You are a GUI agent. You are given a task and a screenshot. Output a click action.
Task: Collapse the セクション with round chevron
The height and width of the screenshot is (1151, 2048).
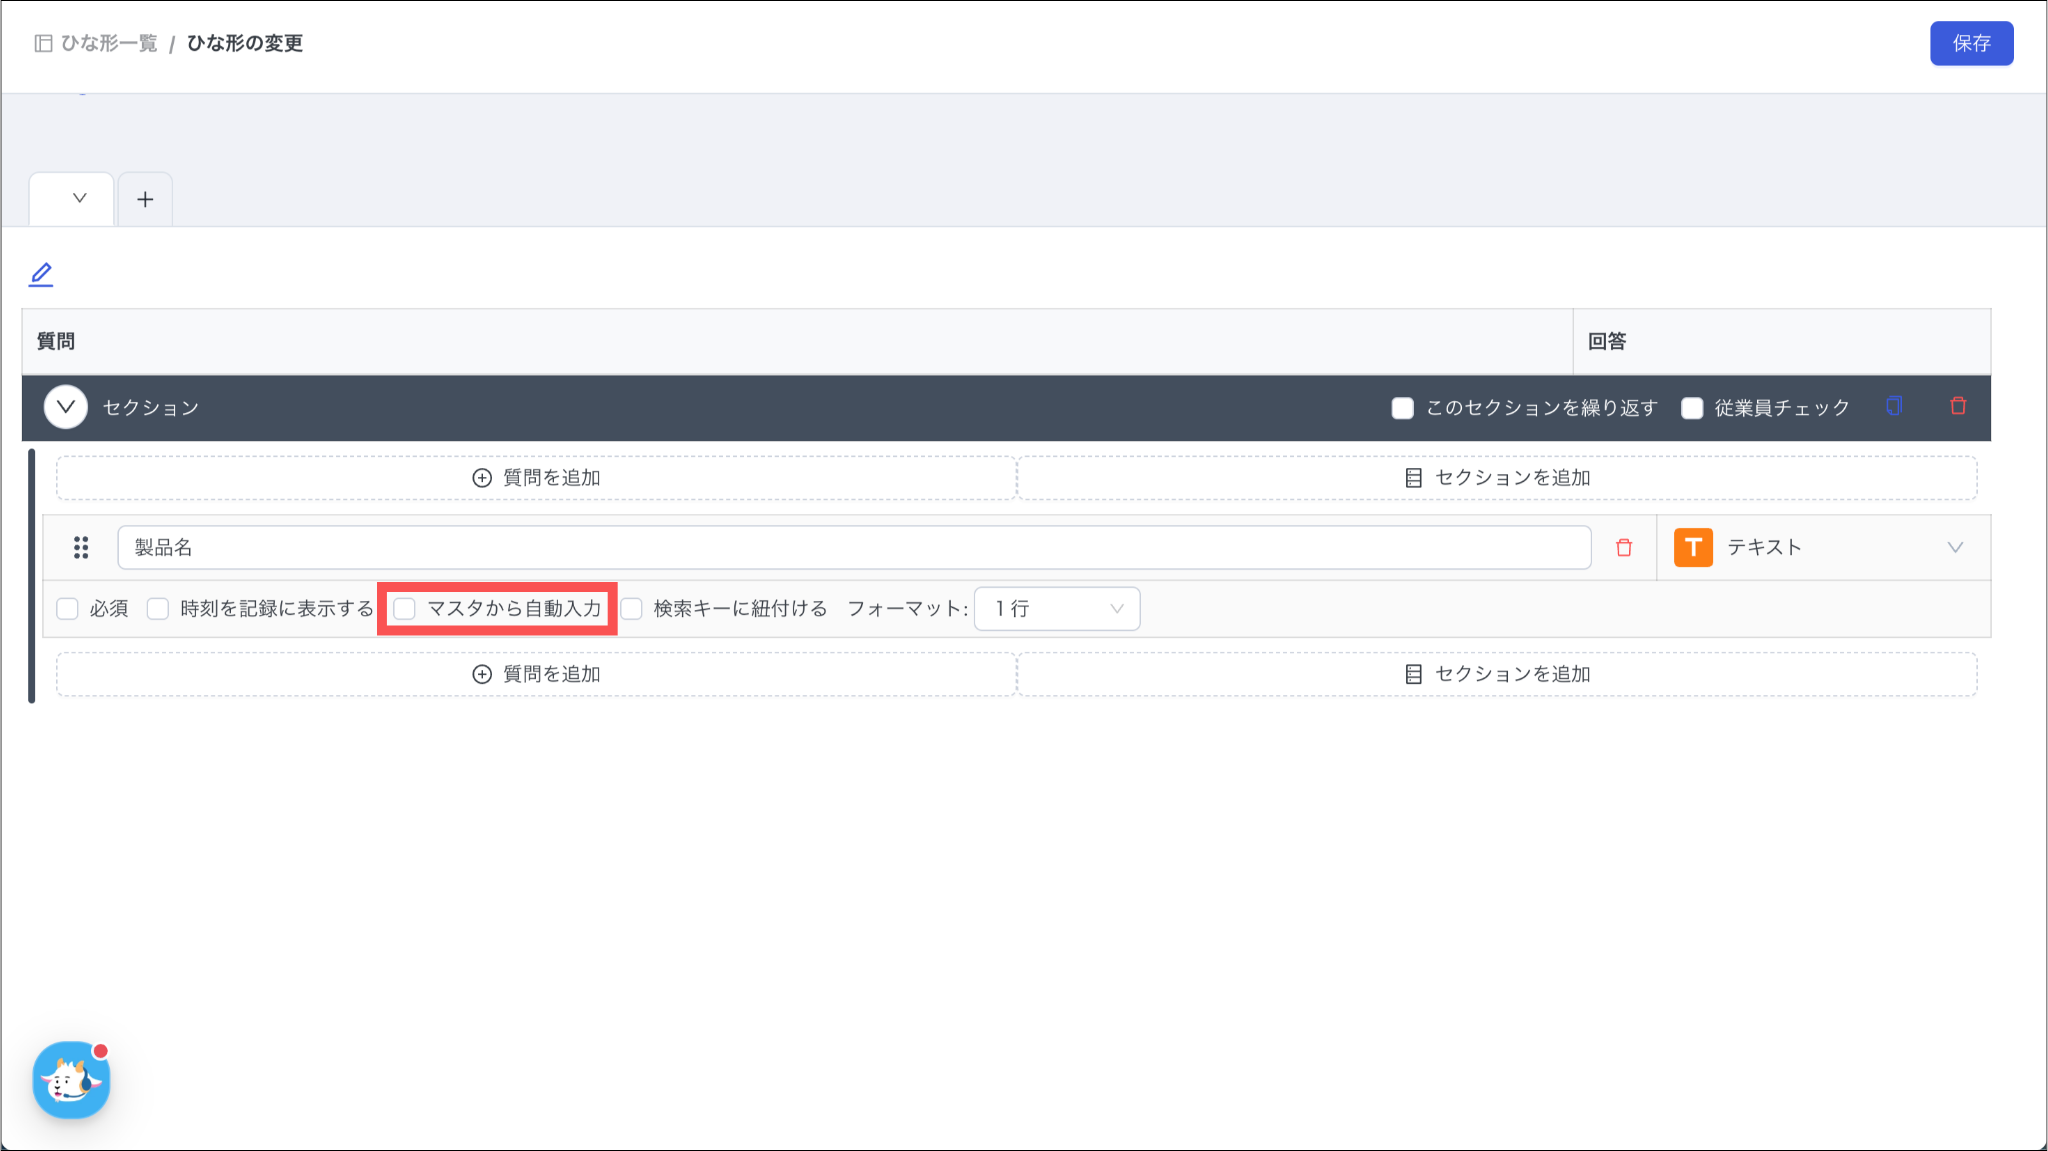point(66,407)
